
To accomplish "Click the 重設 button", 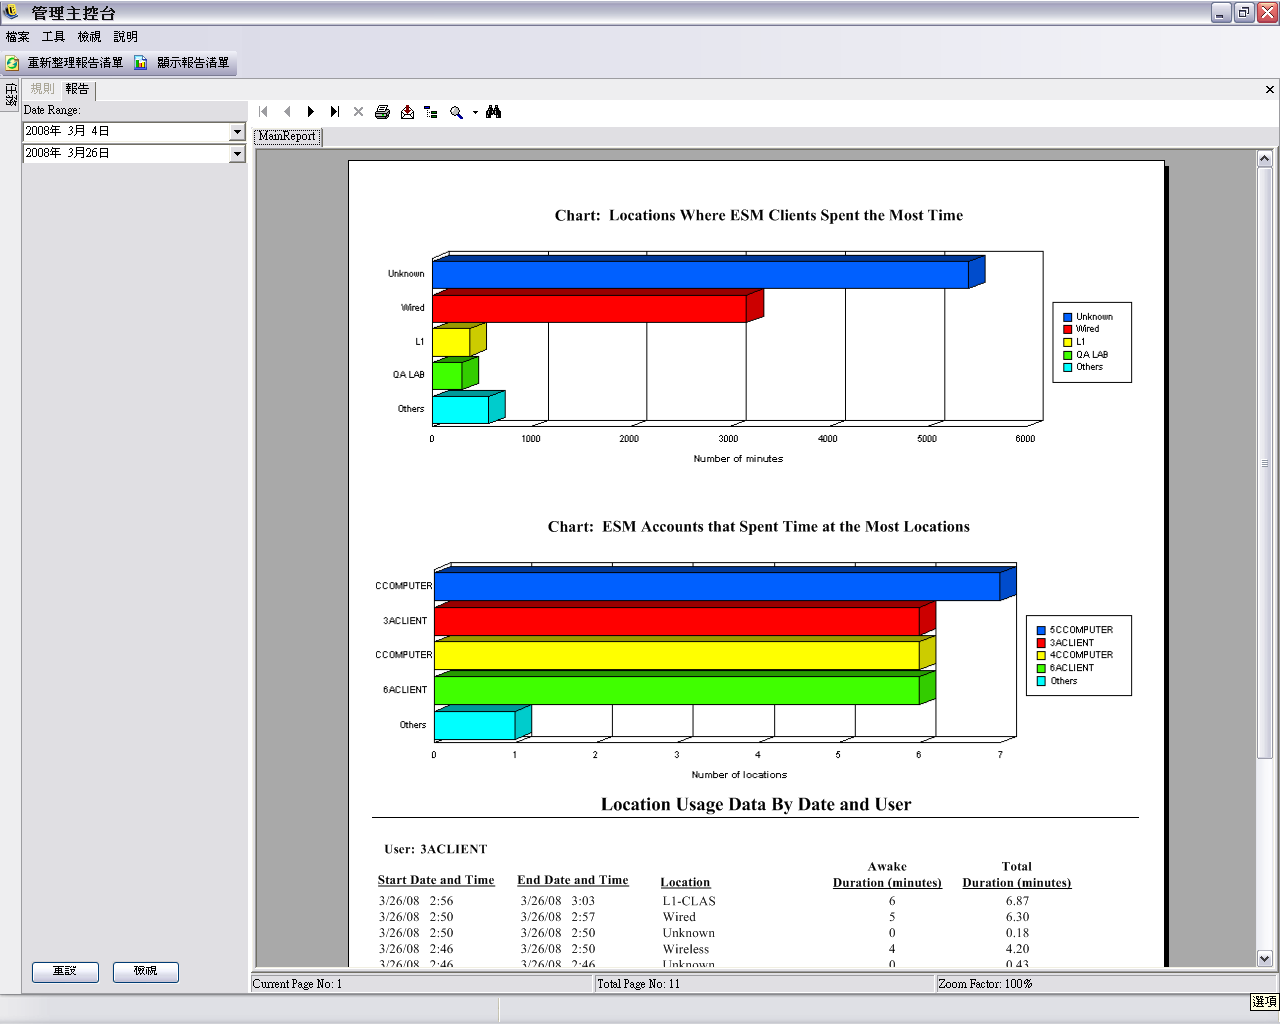I will [x=65, y=971].
